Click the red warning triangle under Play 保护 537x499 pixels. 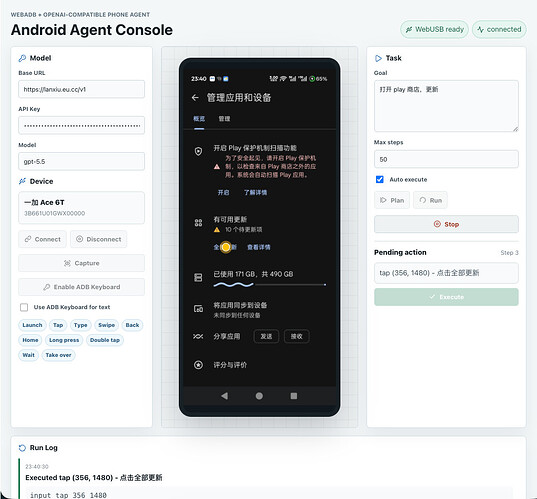point(217,167)
